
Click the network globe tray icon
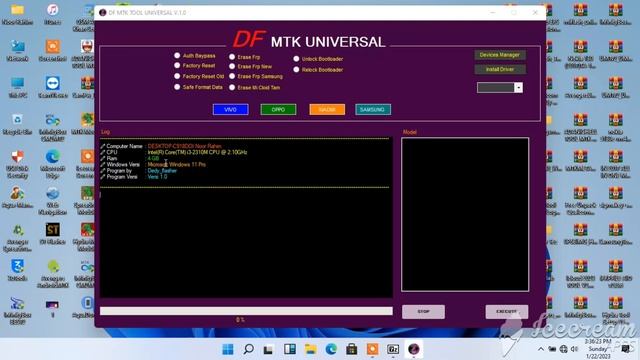click(564, 349)
